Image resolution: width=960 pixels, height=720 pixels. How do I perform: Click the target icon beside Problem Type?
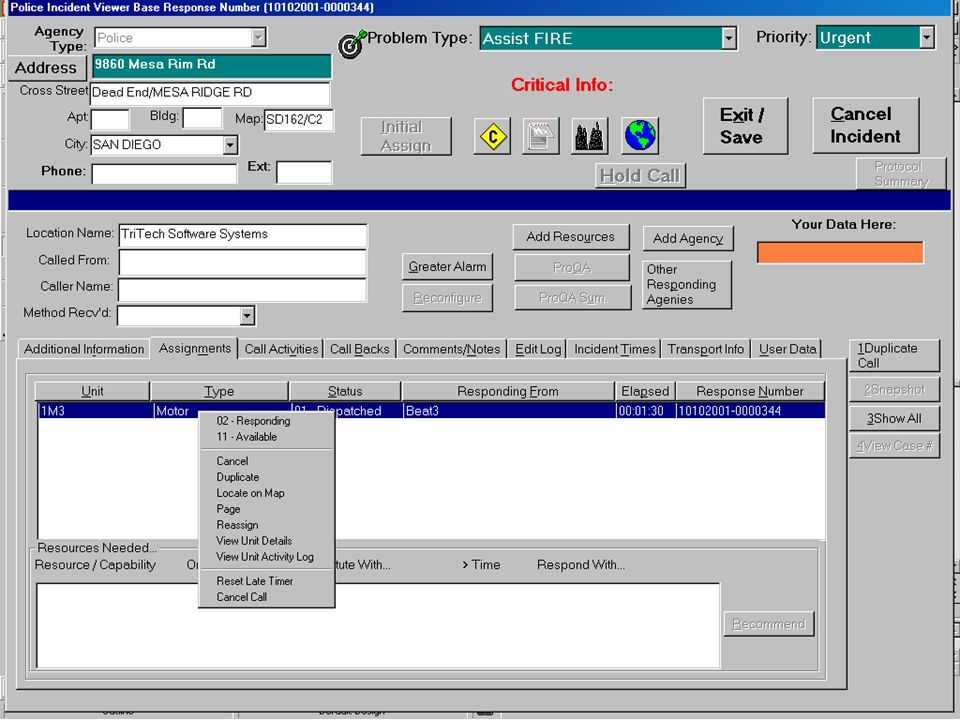(x=352, y=44)
